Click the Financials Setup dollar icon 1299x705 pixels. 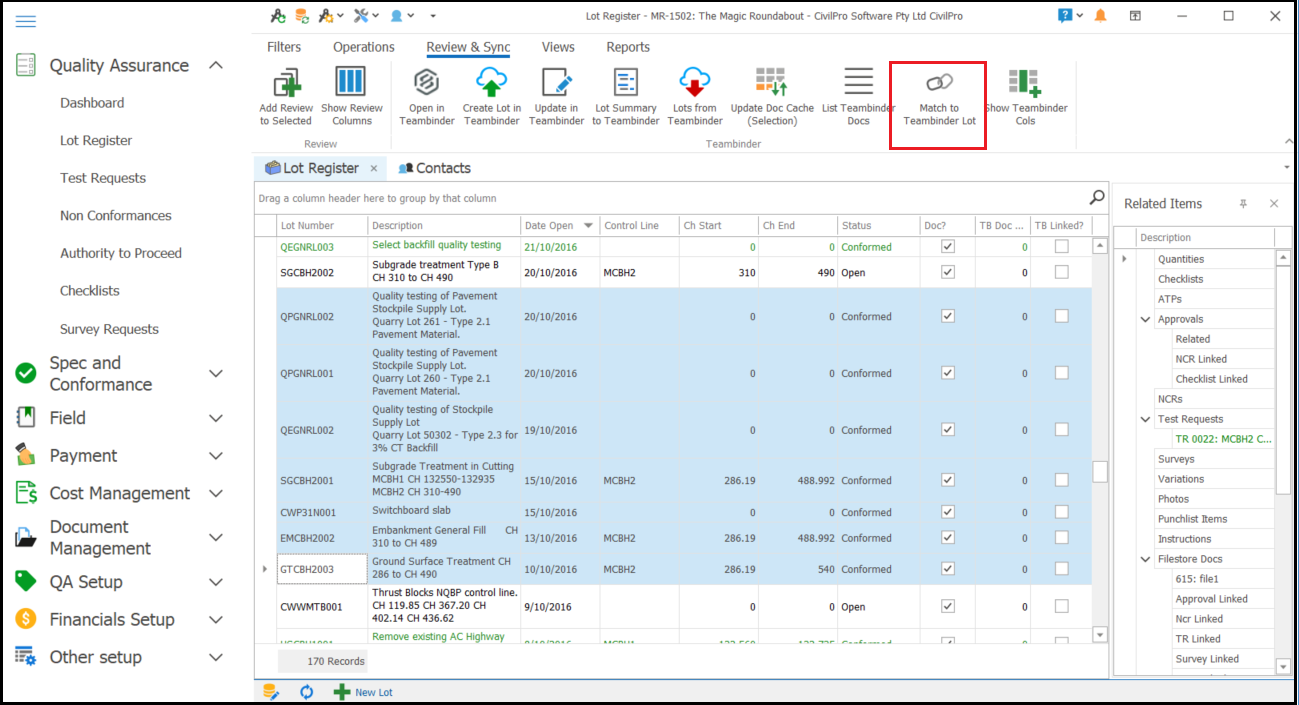(26, 619)
